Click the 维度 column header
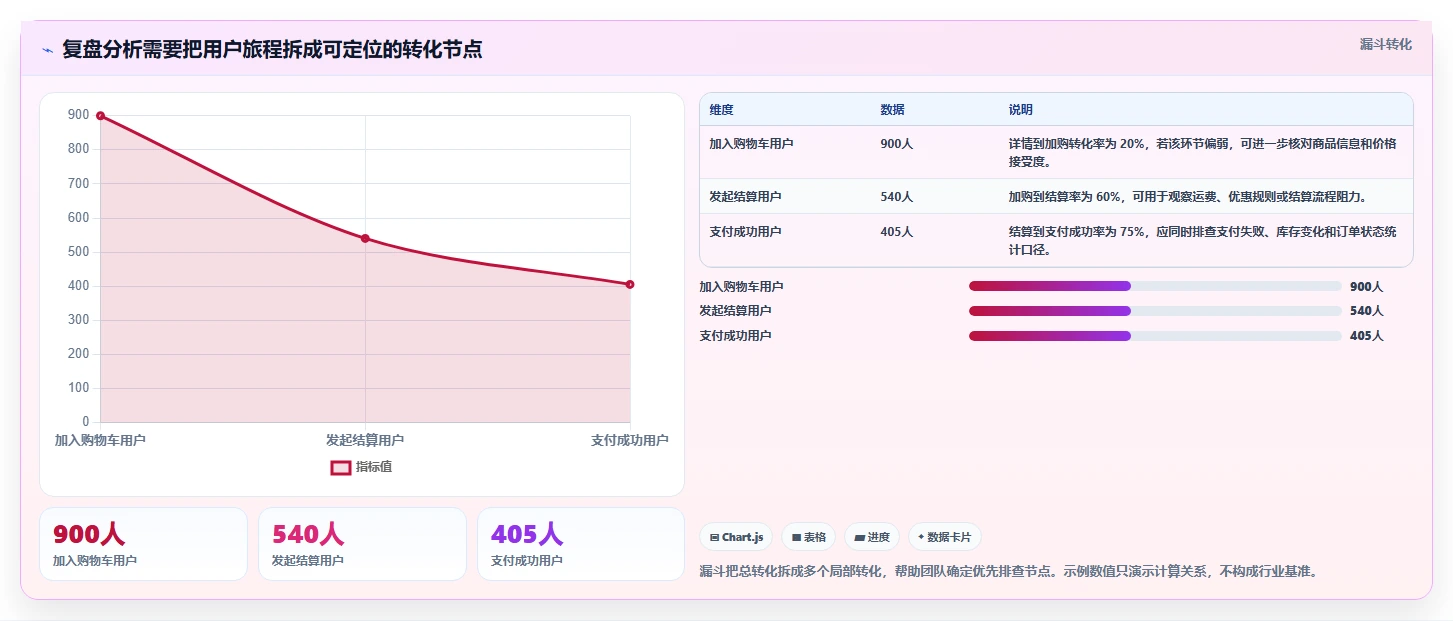 click(x=785, y=110)
